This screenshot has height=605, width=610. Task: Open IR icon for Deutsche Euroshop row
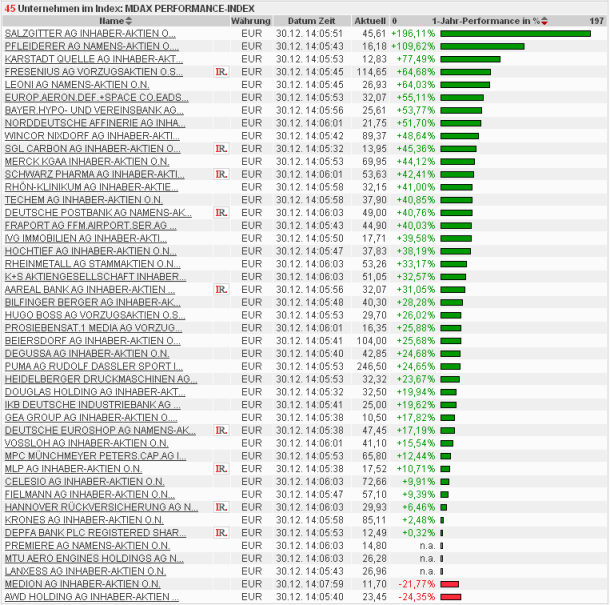click(x=221, y=430)
